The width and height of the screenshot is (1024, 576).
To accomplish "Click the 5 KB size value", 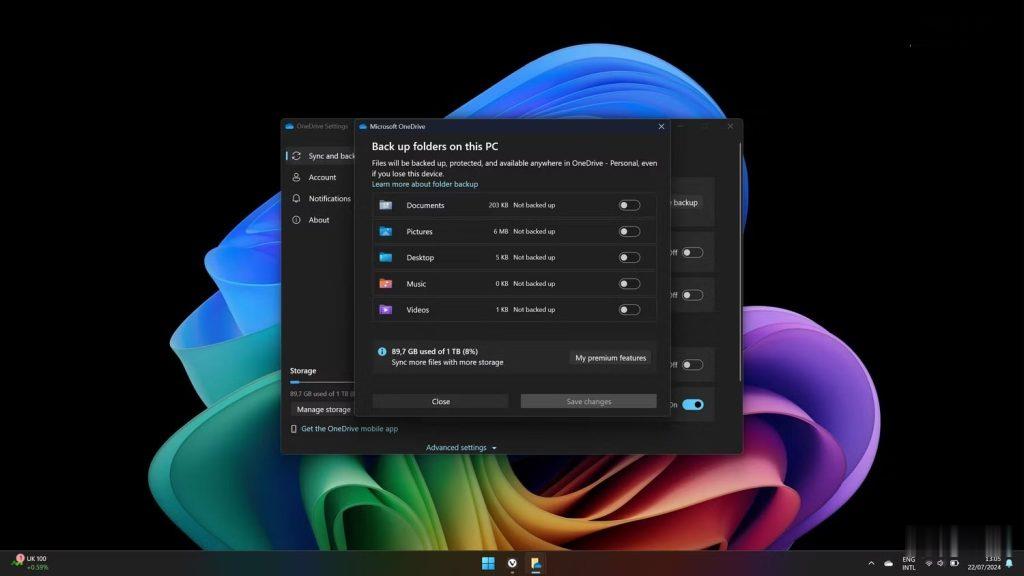I will coord(502,257).
